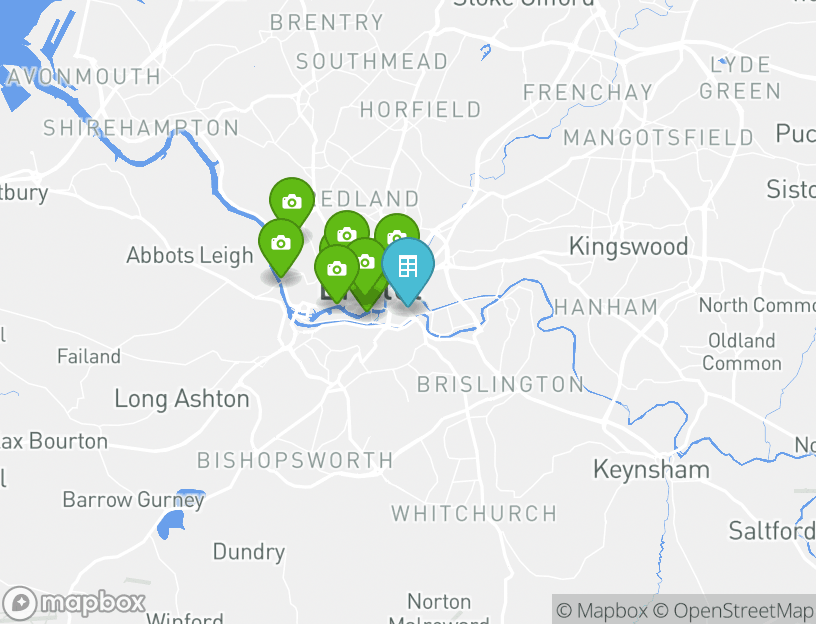Click the Mangotsfield district label

point(658,138)
